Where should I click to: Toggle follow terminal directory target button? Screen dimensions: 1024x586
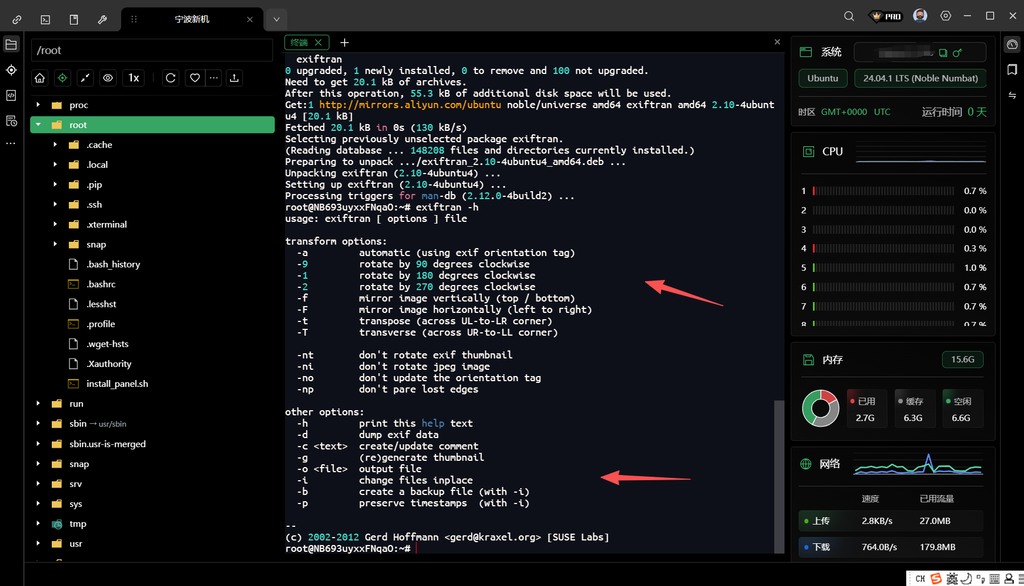tap(62, 78)
